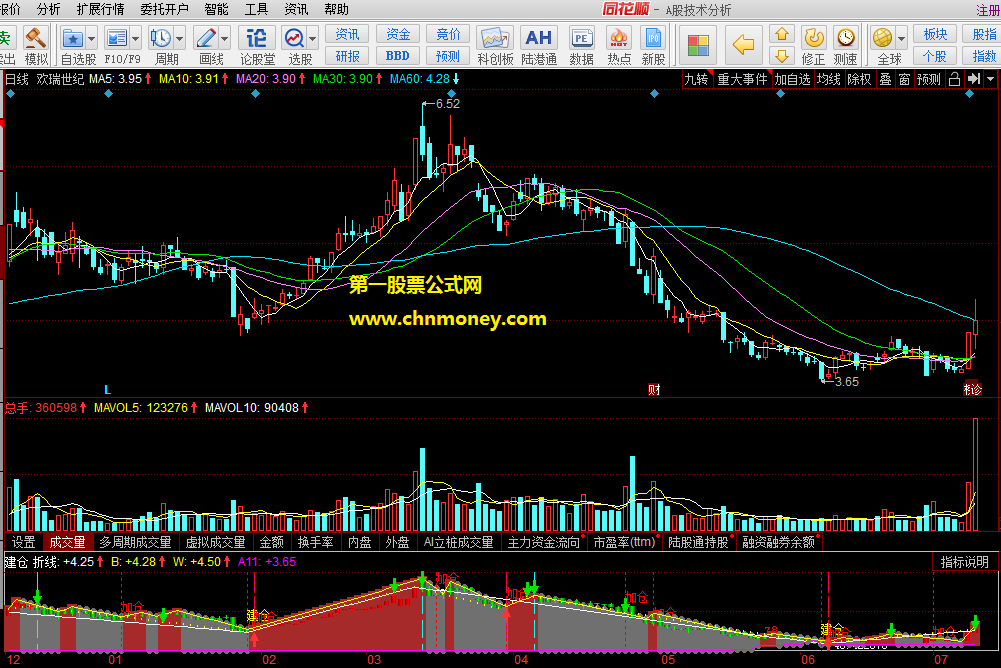Switch to 融资融券余额 indicator tab
Viewport: 1001px width, 668px height.
pyautogui.click(x=778, y=542)
